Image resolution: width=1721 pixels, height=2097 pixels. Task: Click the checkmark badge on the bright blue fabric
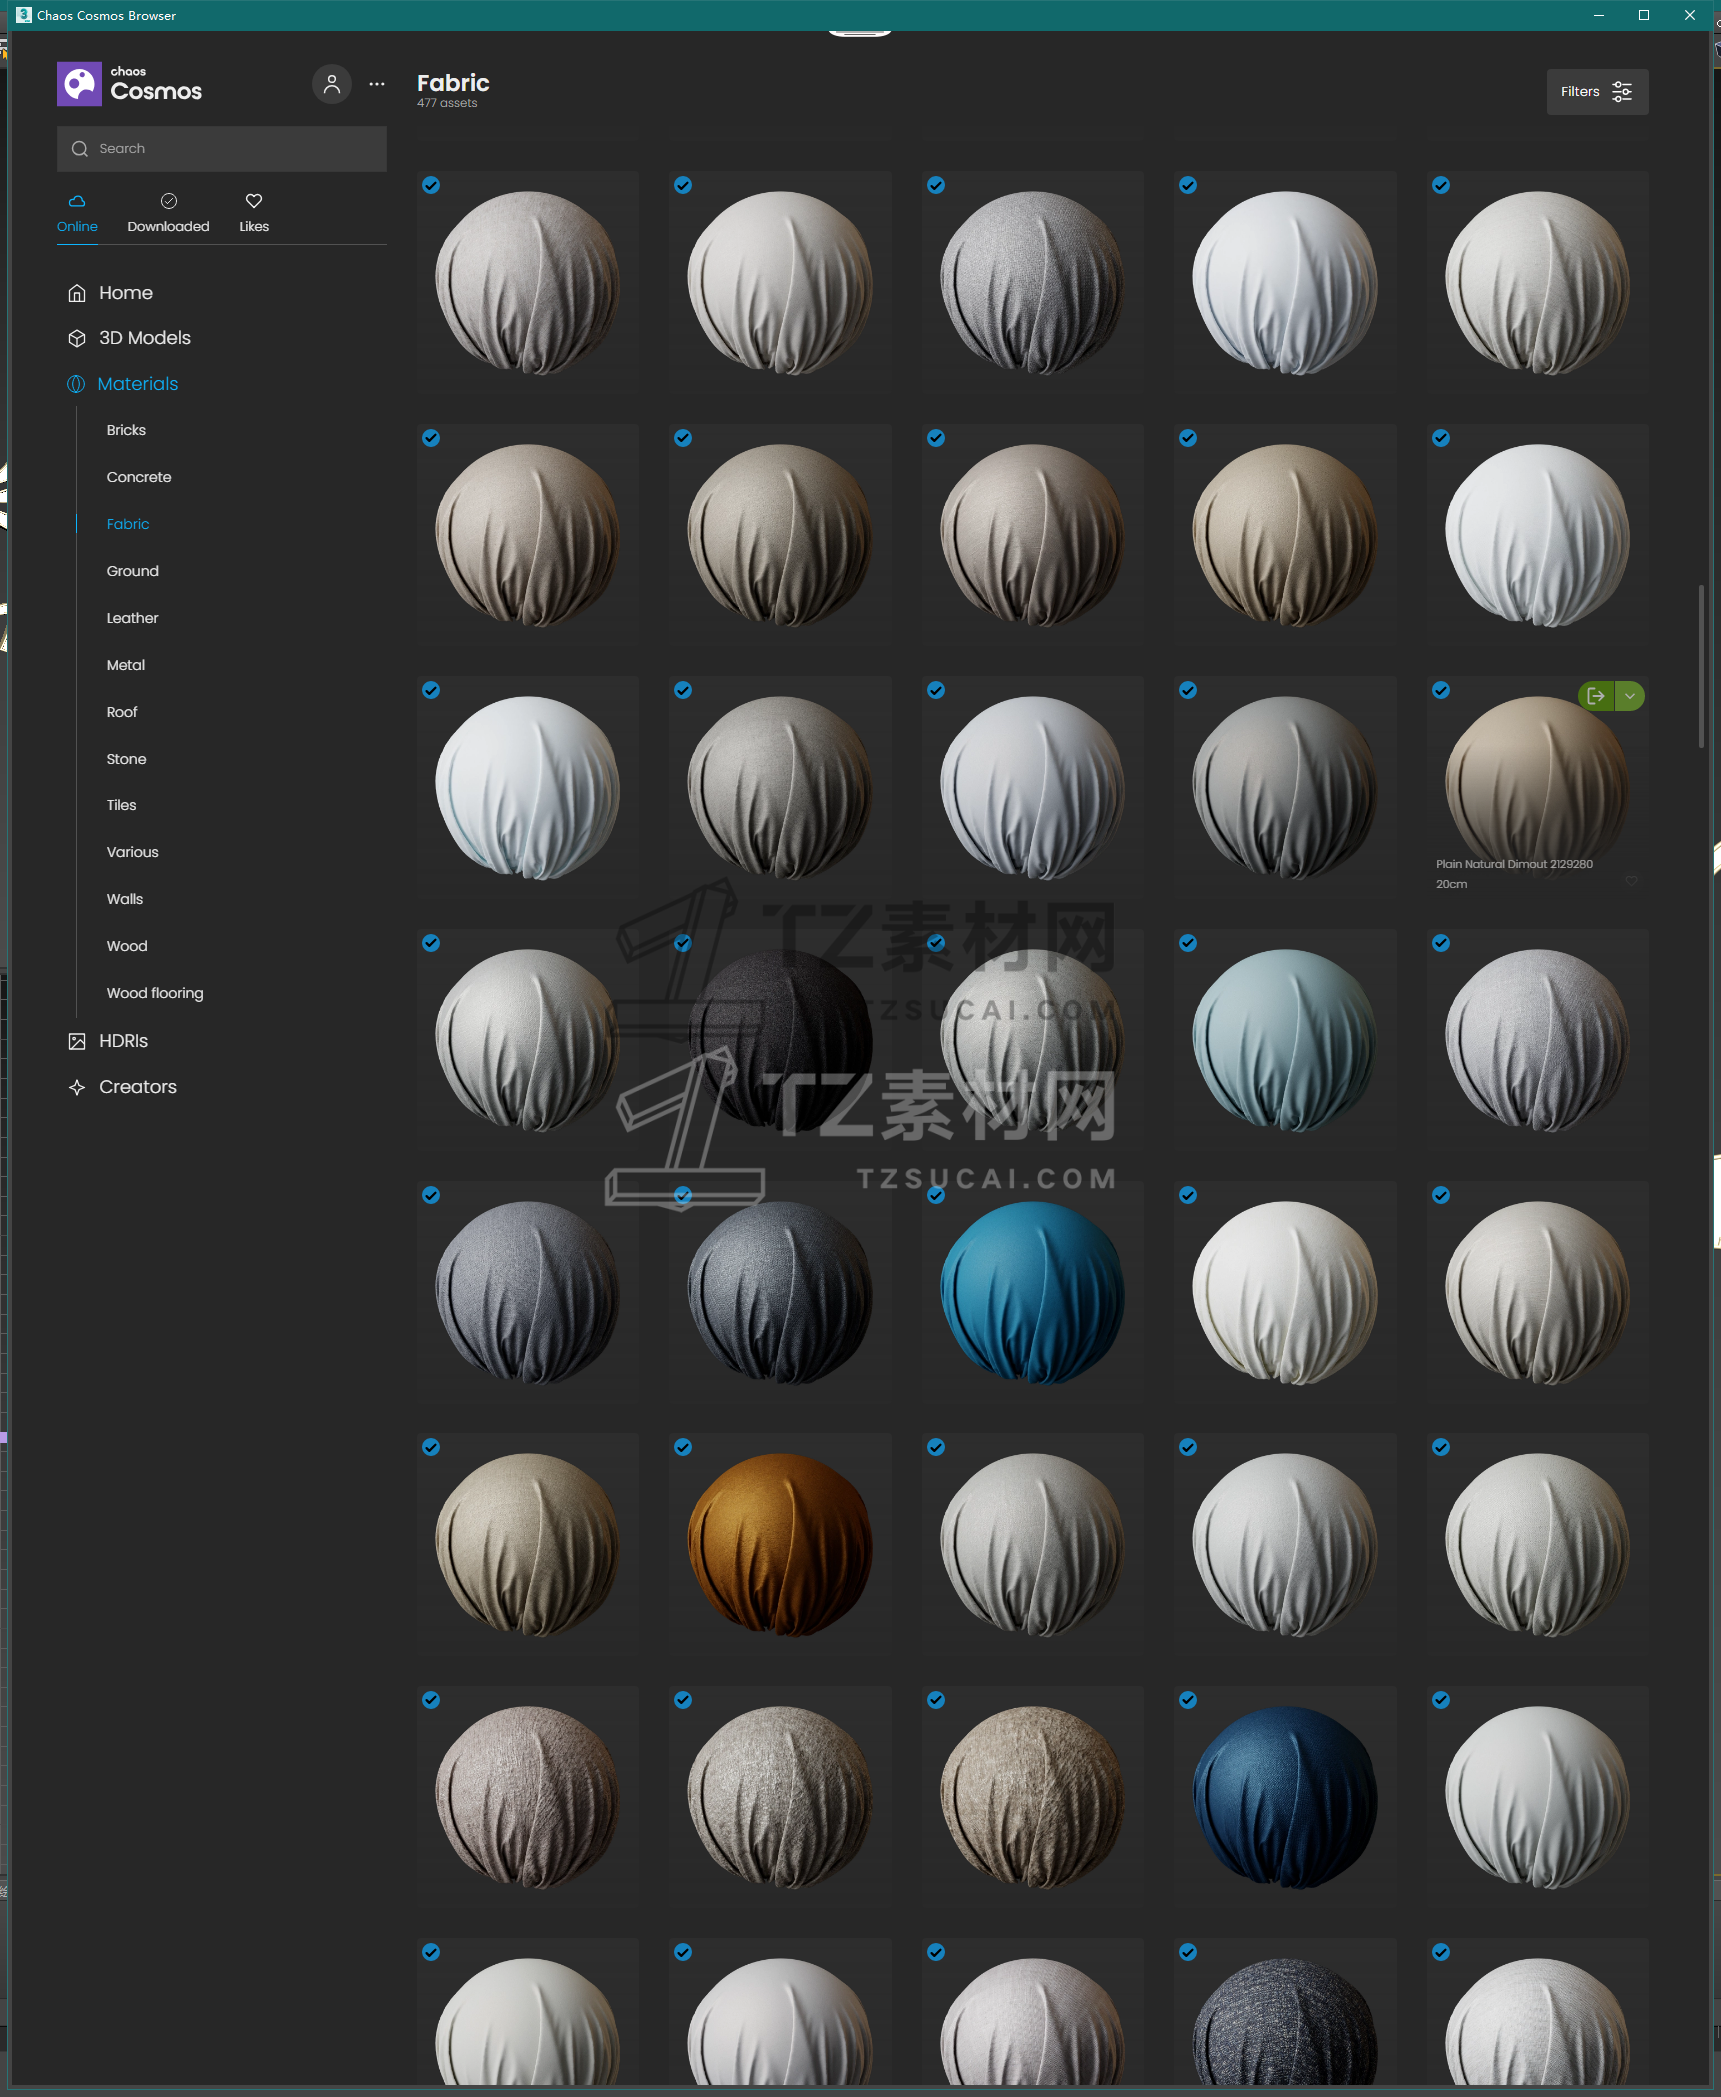(x=936, y=1195)
